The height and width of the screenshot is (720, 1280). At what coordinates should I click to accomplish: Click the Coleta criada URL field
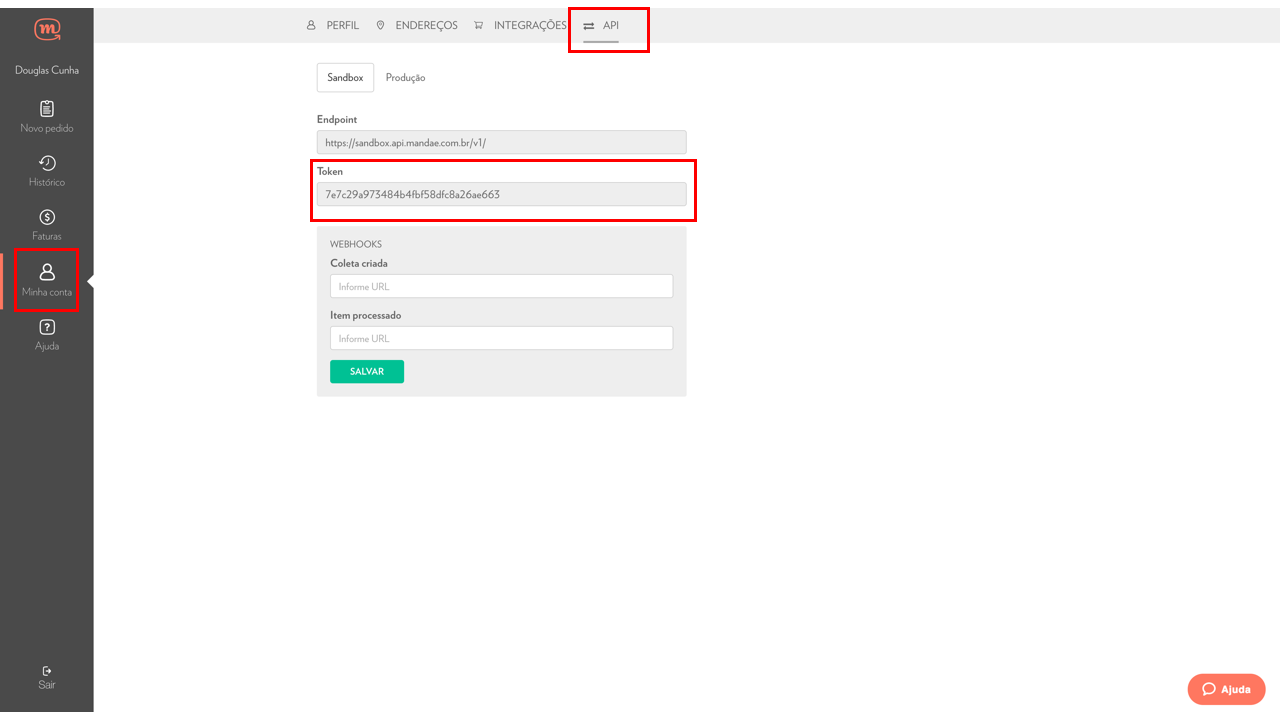(x=501, y=287)
